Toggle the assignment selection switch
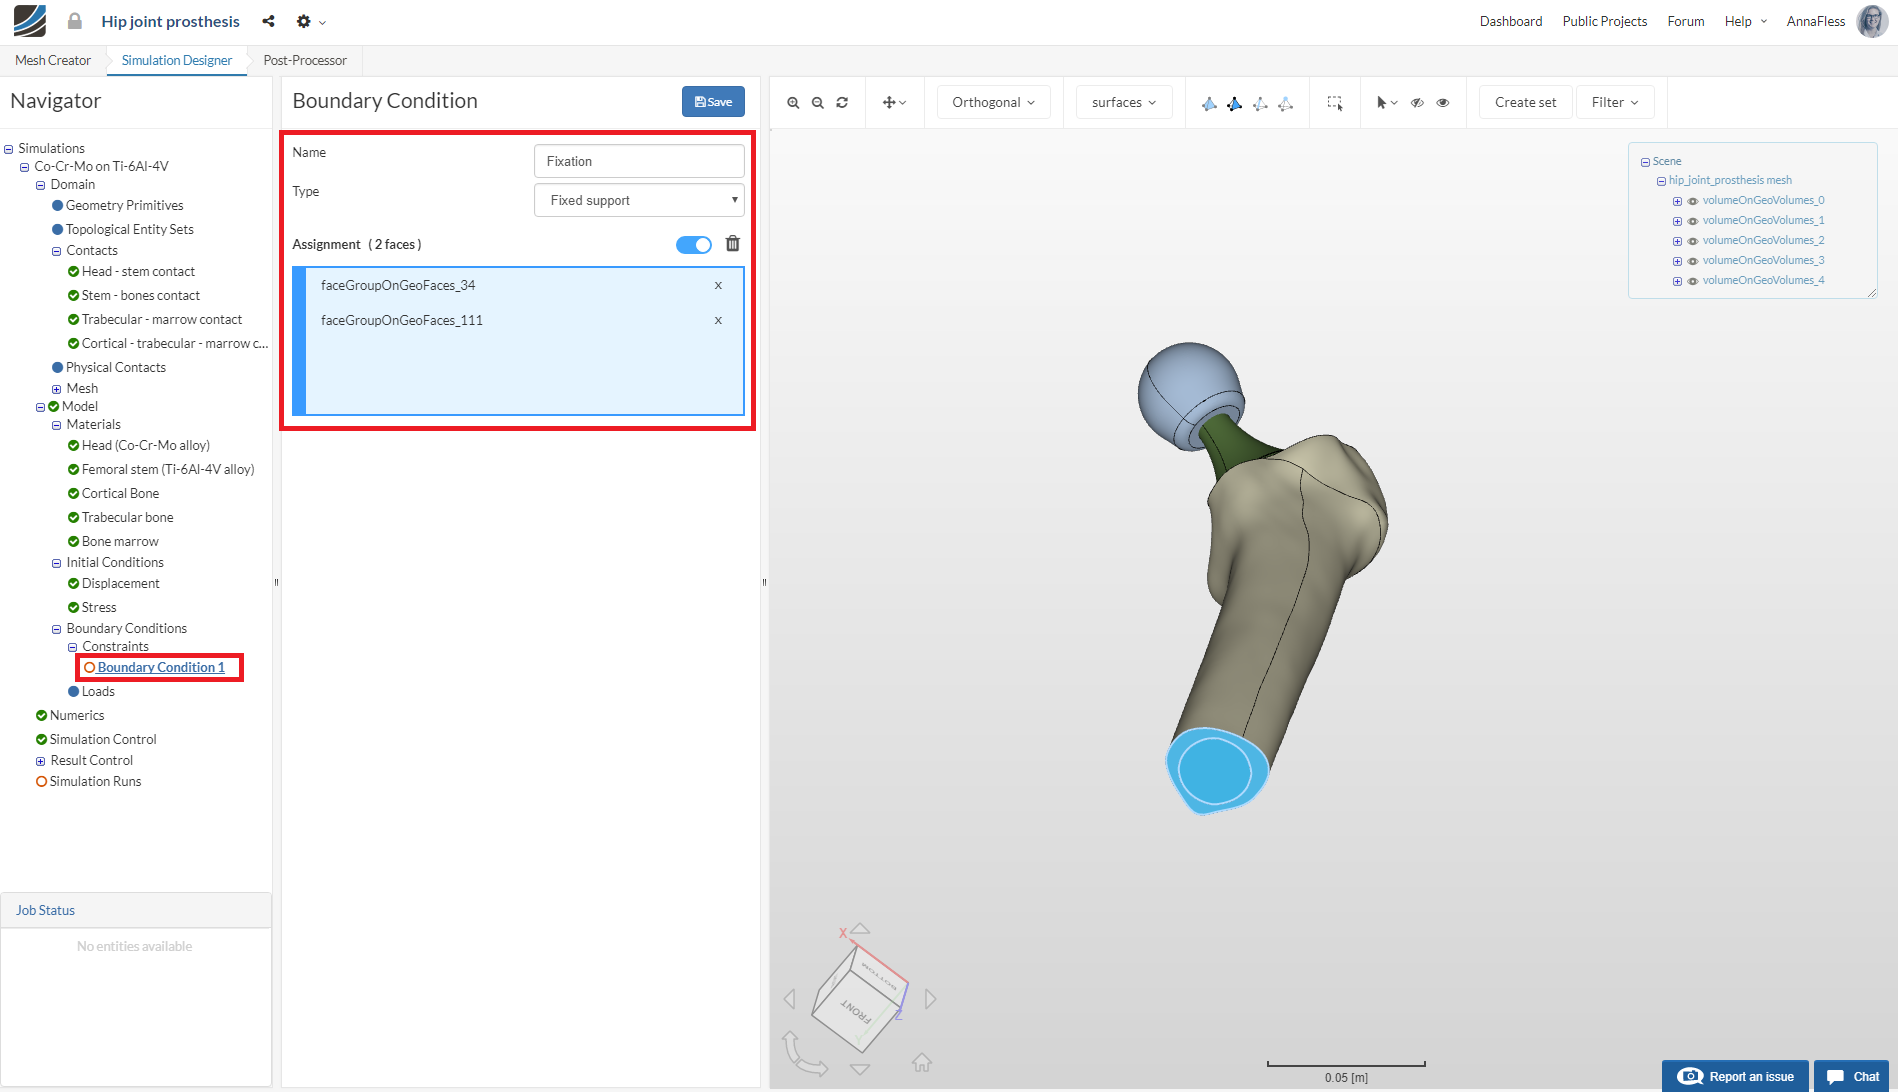Image resolution: width=1898 pixels, height=1092 pixels. coord(694,245)
